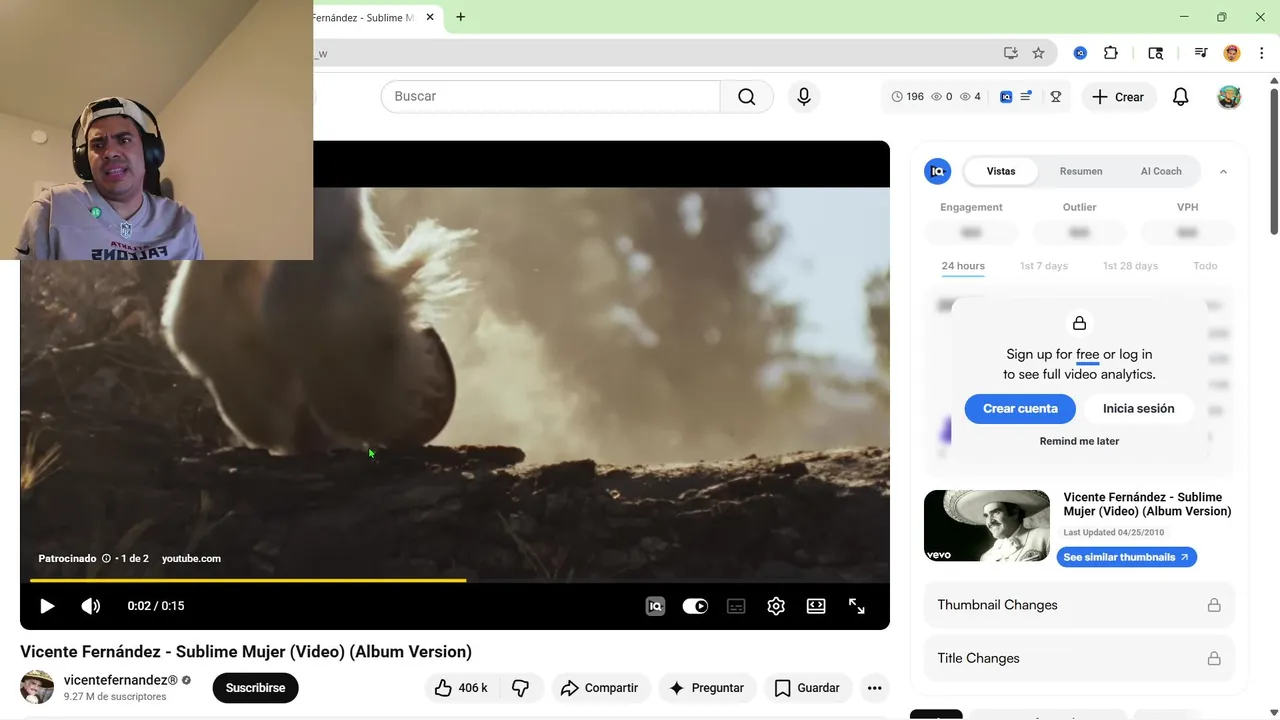Open the Crear menu
This screenshot has width=1280, height=720.
click(x=1118, y=97)
